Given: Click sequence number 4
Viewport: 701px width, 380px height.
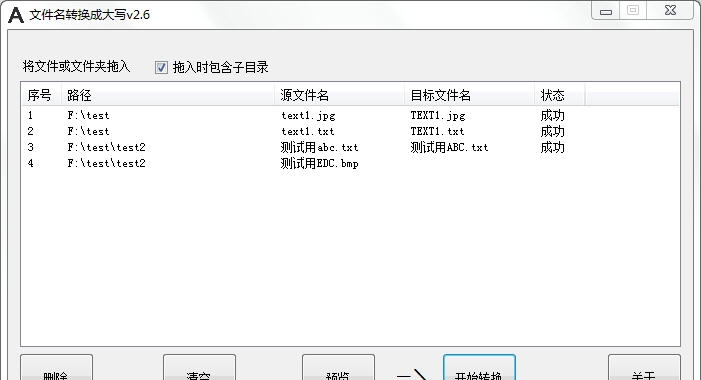Looking at the screenshot, I should 30,164.
